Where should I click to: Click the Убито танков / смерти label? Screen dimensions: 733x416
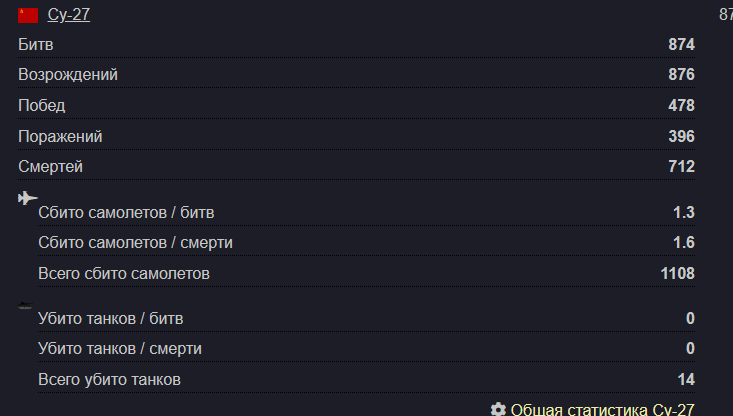(120, 349)
